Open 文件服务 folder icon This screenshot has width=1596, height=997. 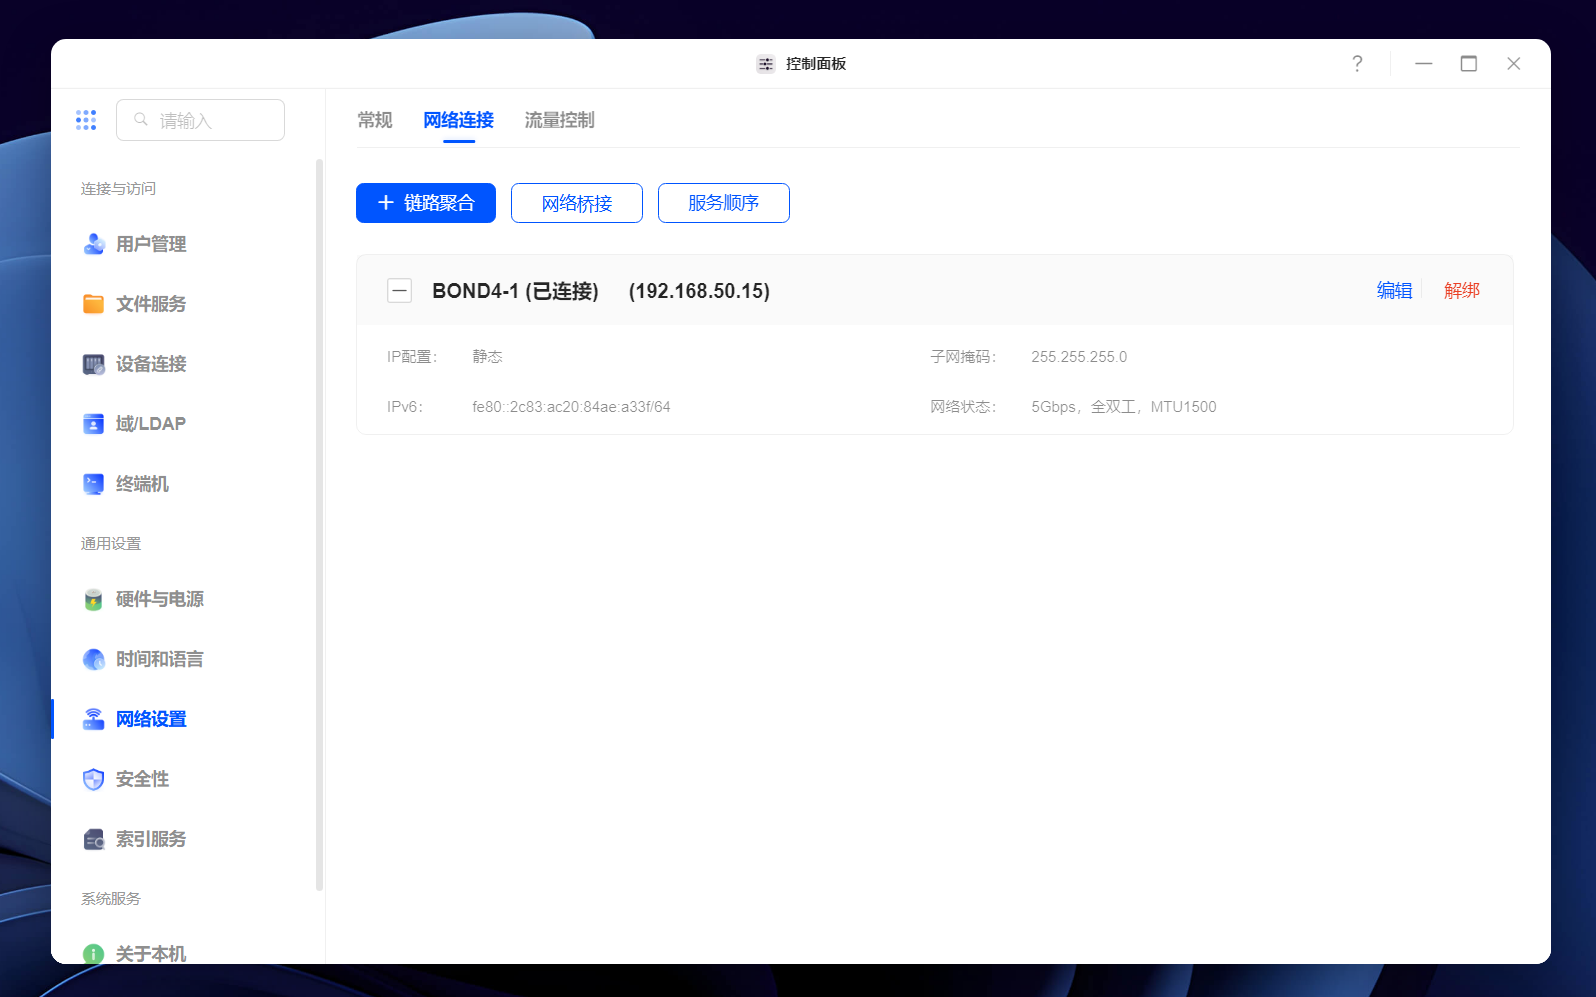(x=94, y=304)
